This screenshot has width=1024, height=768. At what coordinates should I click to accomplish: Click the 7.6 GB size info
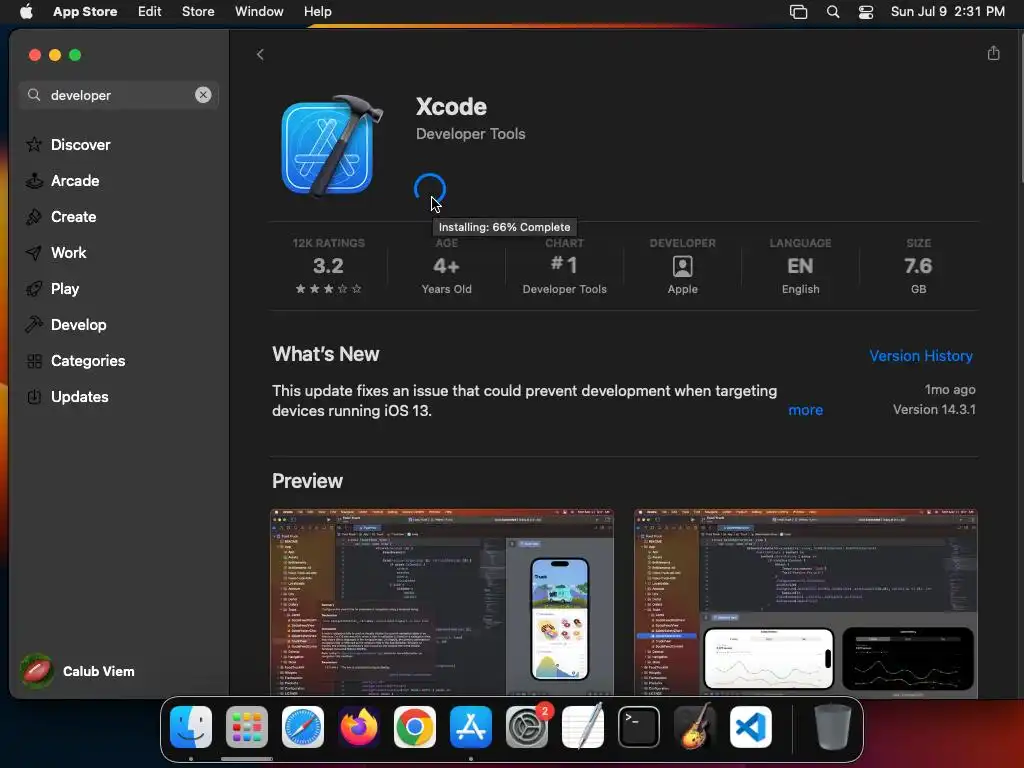tap(918, 267)
